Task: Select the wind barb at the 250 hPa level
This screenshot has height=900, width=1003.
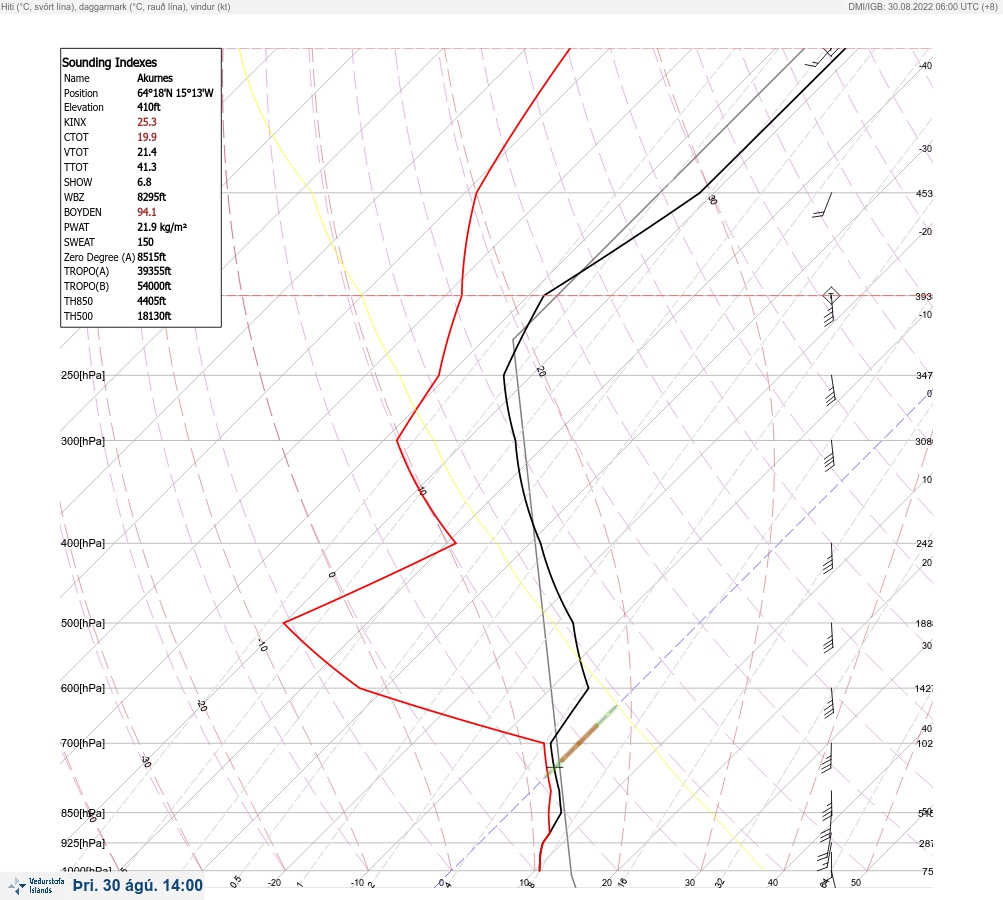Action: (x=831, y=390)
